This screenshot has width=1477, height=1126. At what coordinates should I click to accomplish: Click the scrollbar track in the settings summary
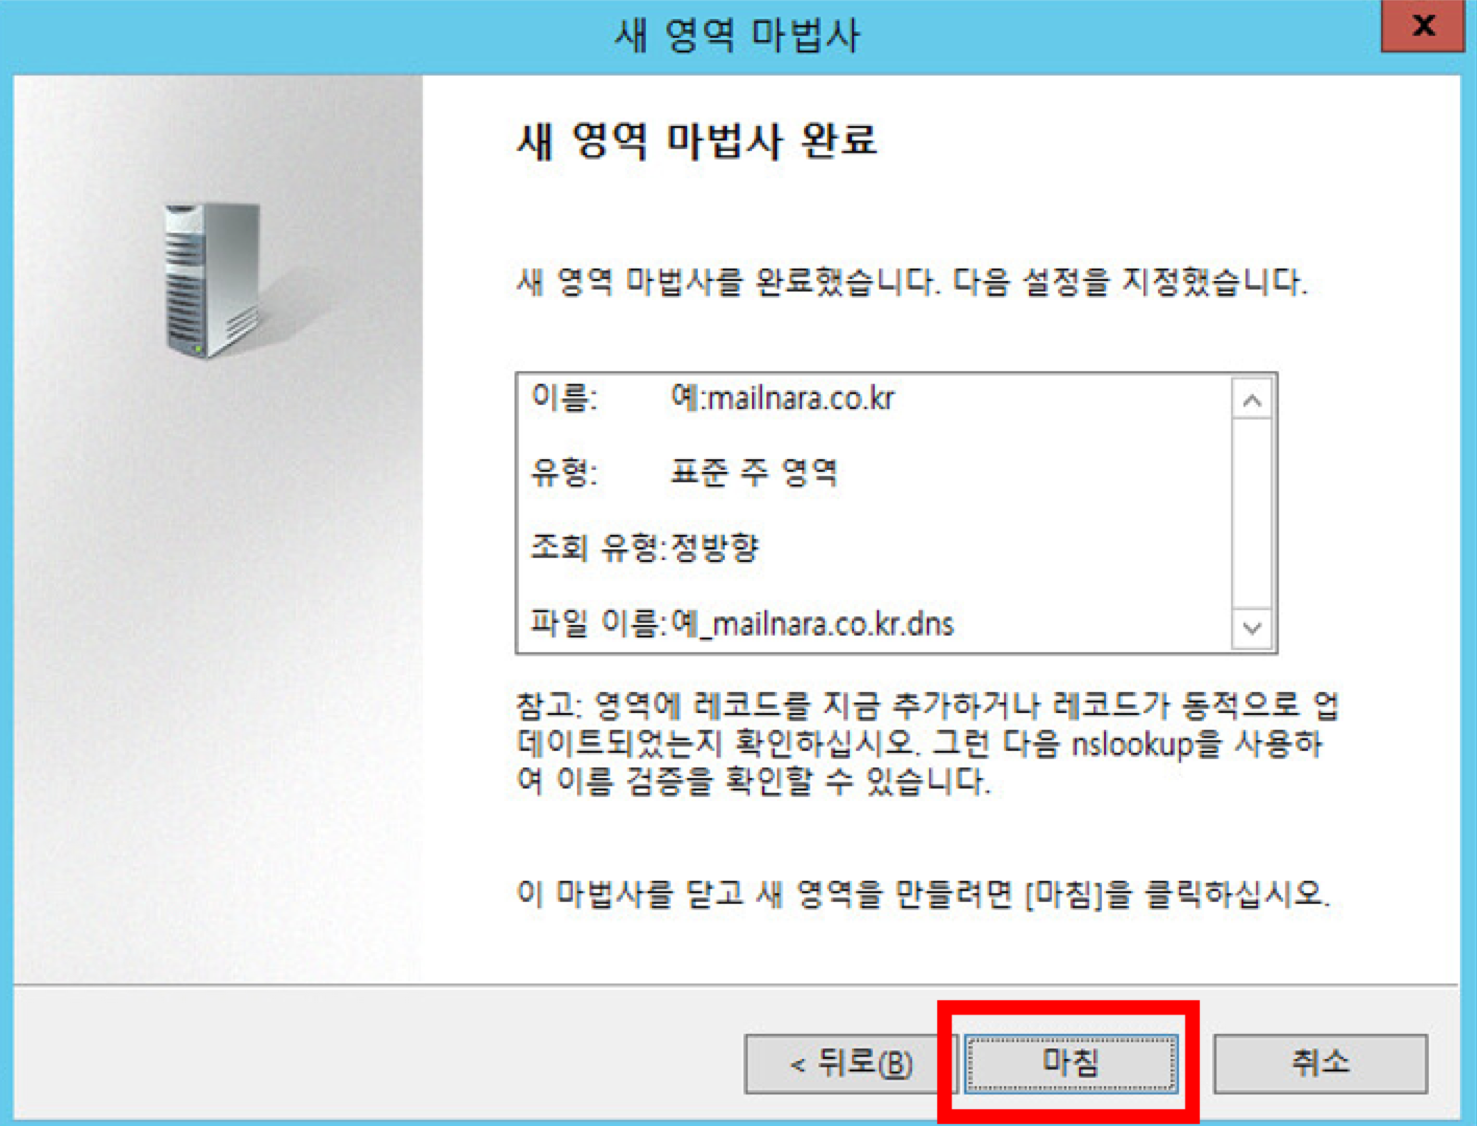click(x=1251, y=514)
